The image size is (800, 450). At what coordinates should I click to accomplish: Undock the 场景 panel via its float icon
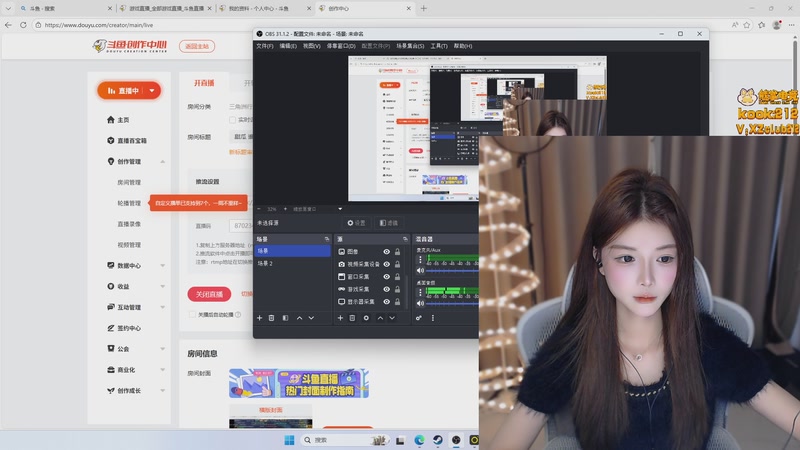(327, 239)
